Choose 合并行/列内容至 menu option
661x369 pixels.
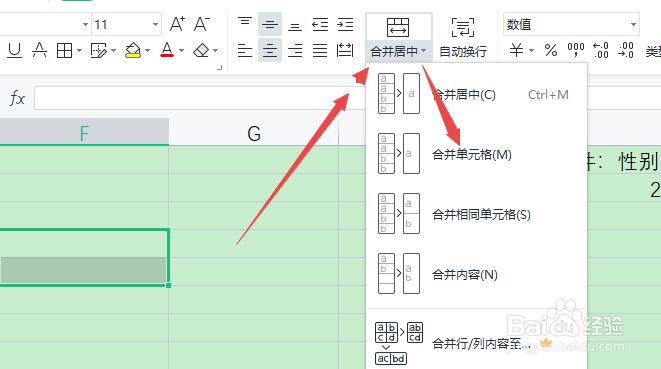coord(476,343)
